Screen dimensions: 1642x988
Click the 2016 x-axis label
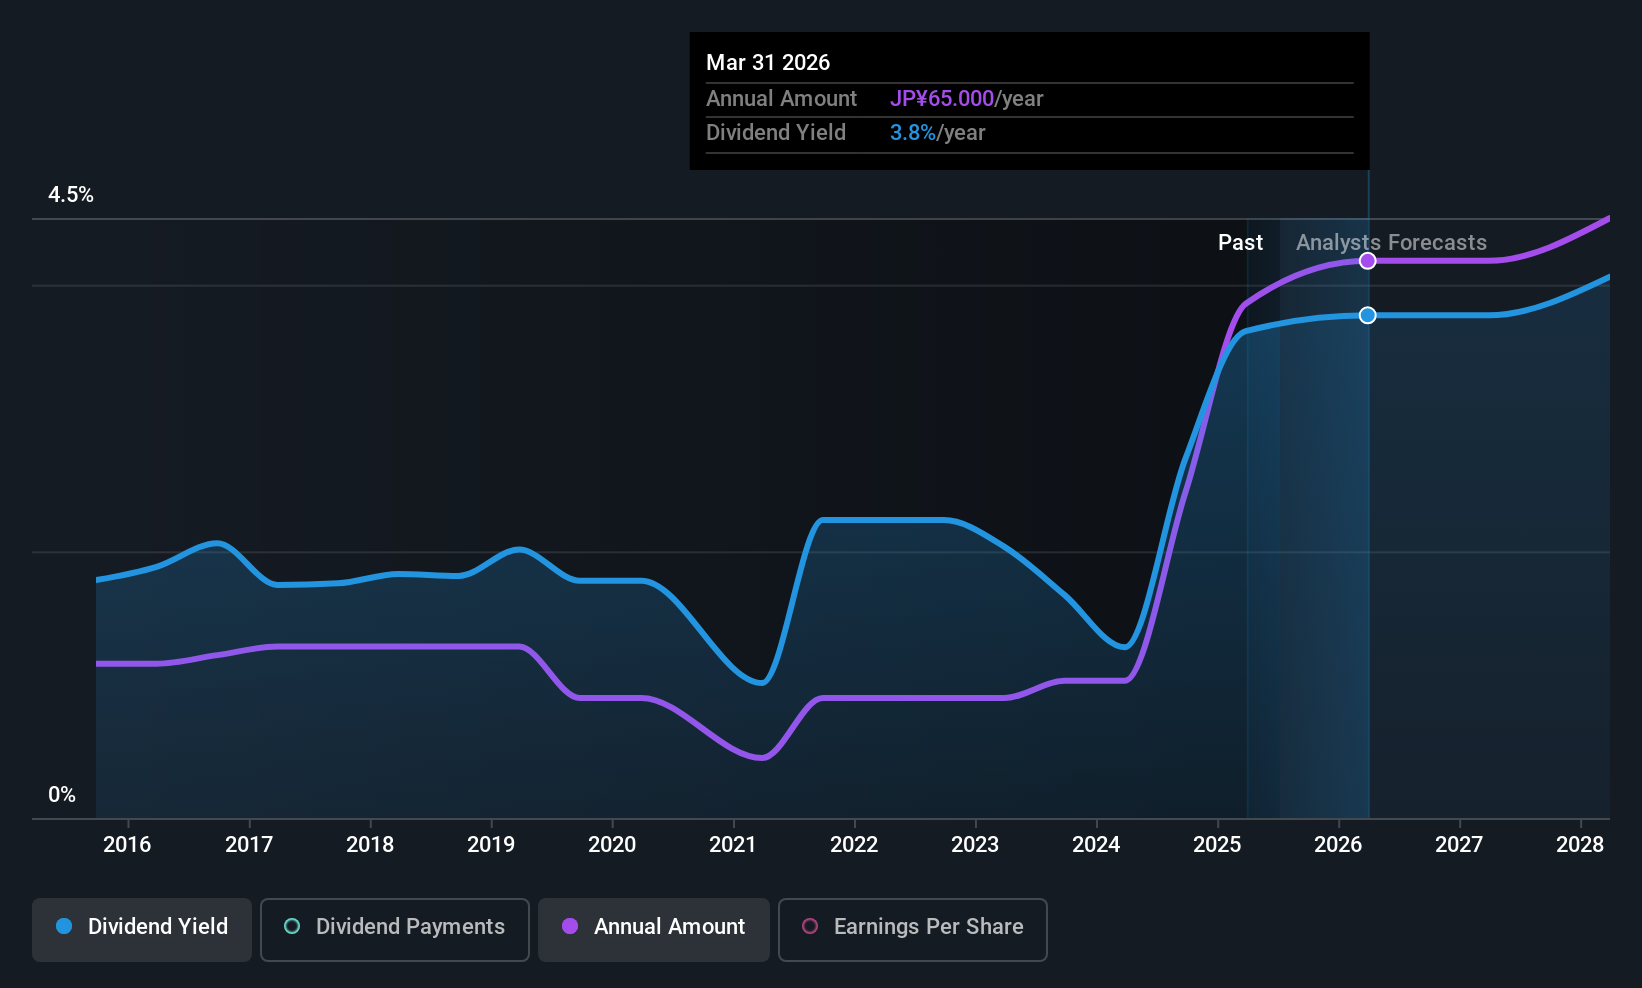[x=127, y=845]
